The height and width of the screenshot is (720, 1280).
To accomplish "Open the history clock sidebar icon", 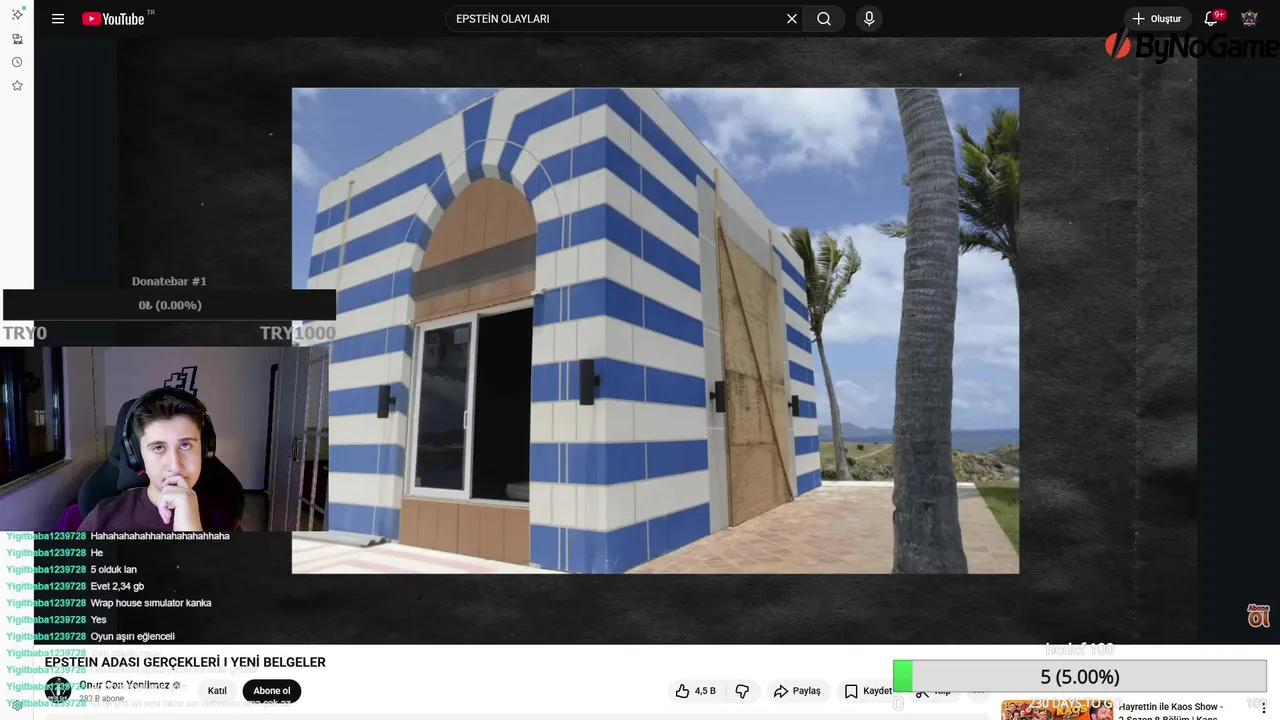I will coord(17,62).
